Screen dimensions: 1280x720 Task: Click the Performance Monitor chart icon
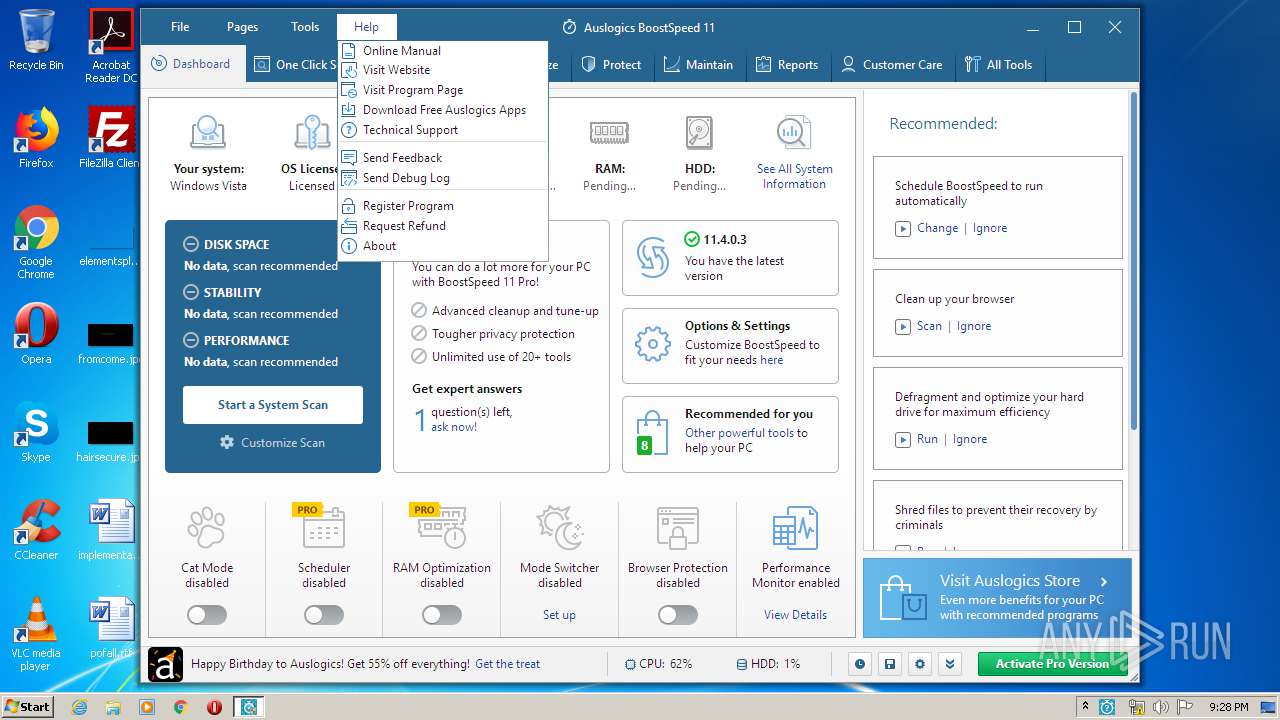(x=796, y=528)
